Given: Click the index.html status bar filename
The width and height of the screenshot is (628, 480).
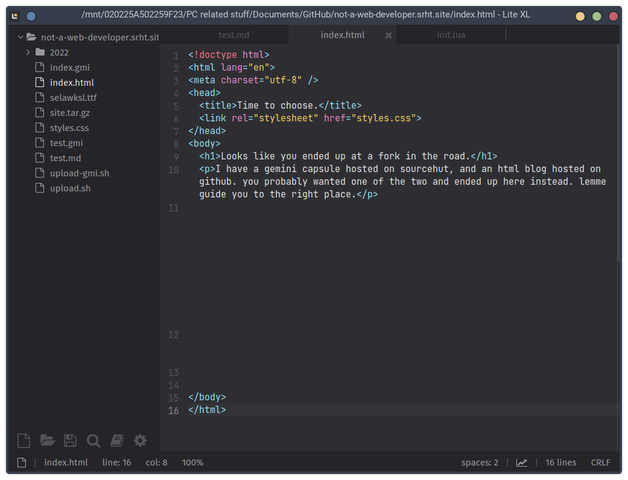Looking at the screenshot, I should click(66, 462).
